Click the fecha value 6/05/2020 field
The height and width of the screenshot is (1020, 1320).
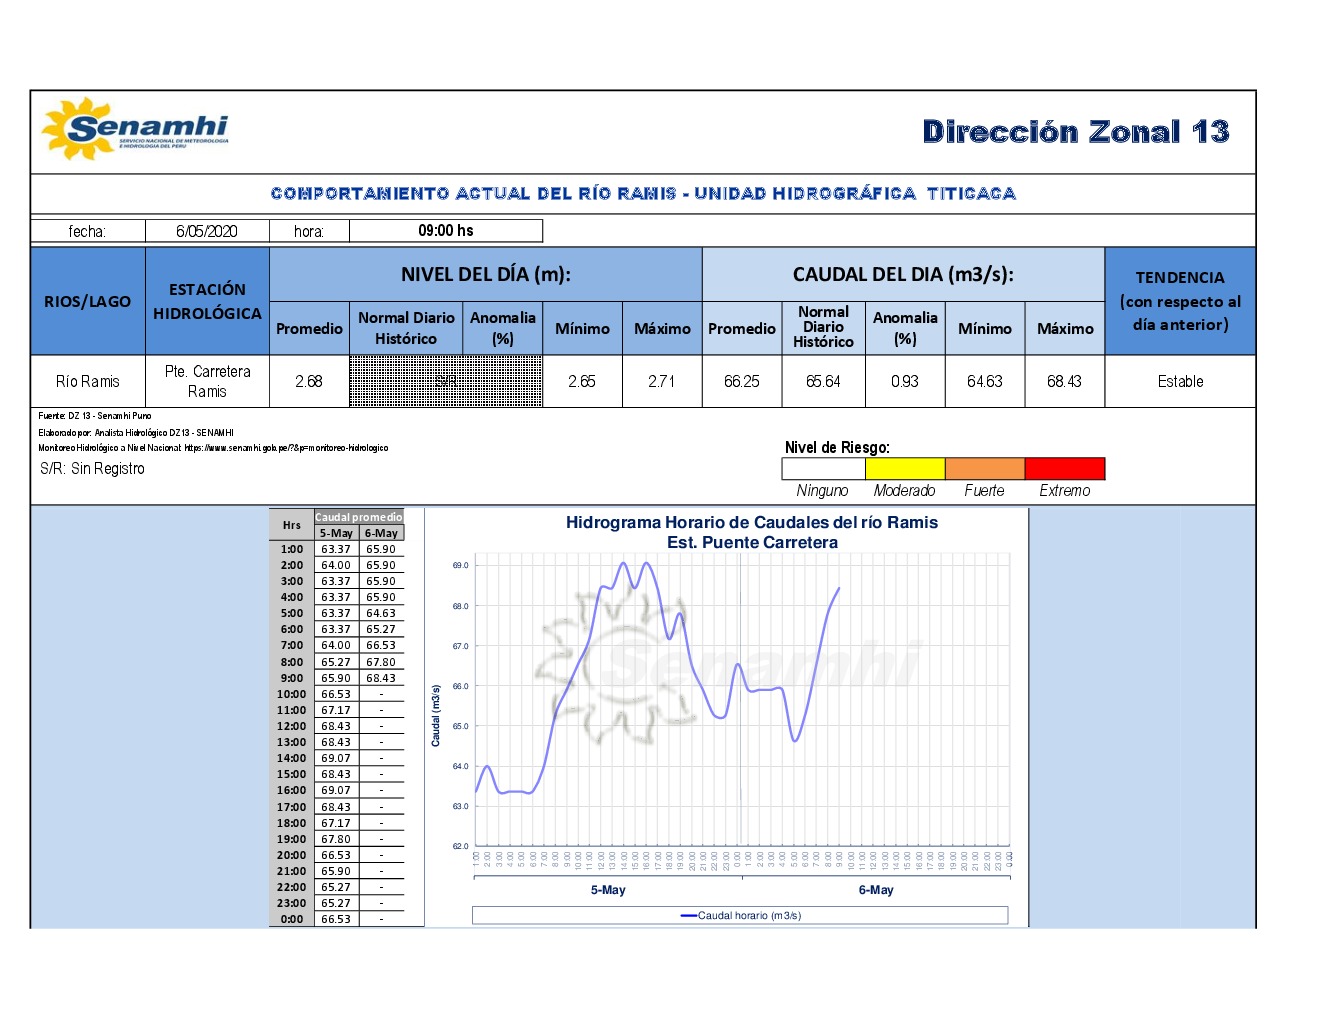[x=207, y=231]
